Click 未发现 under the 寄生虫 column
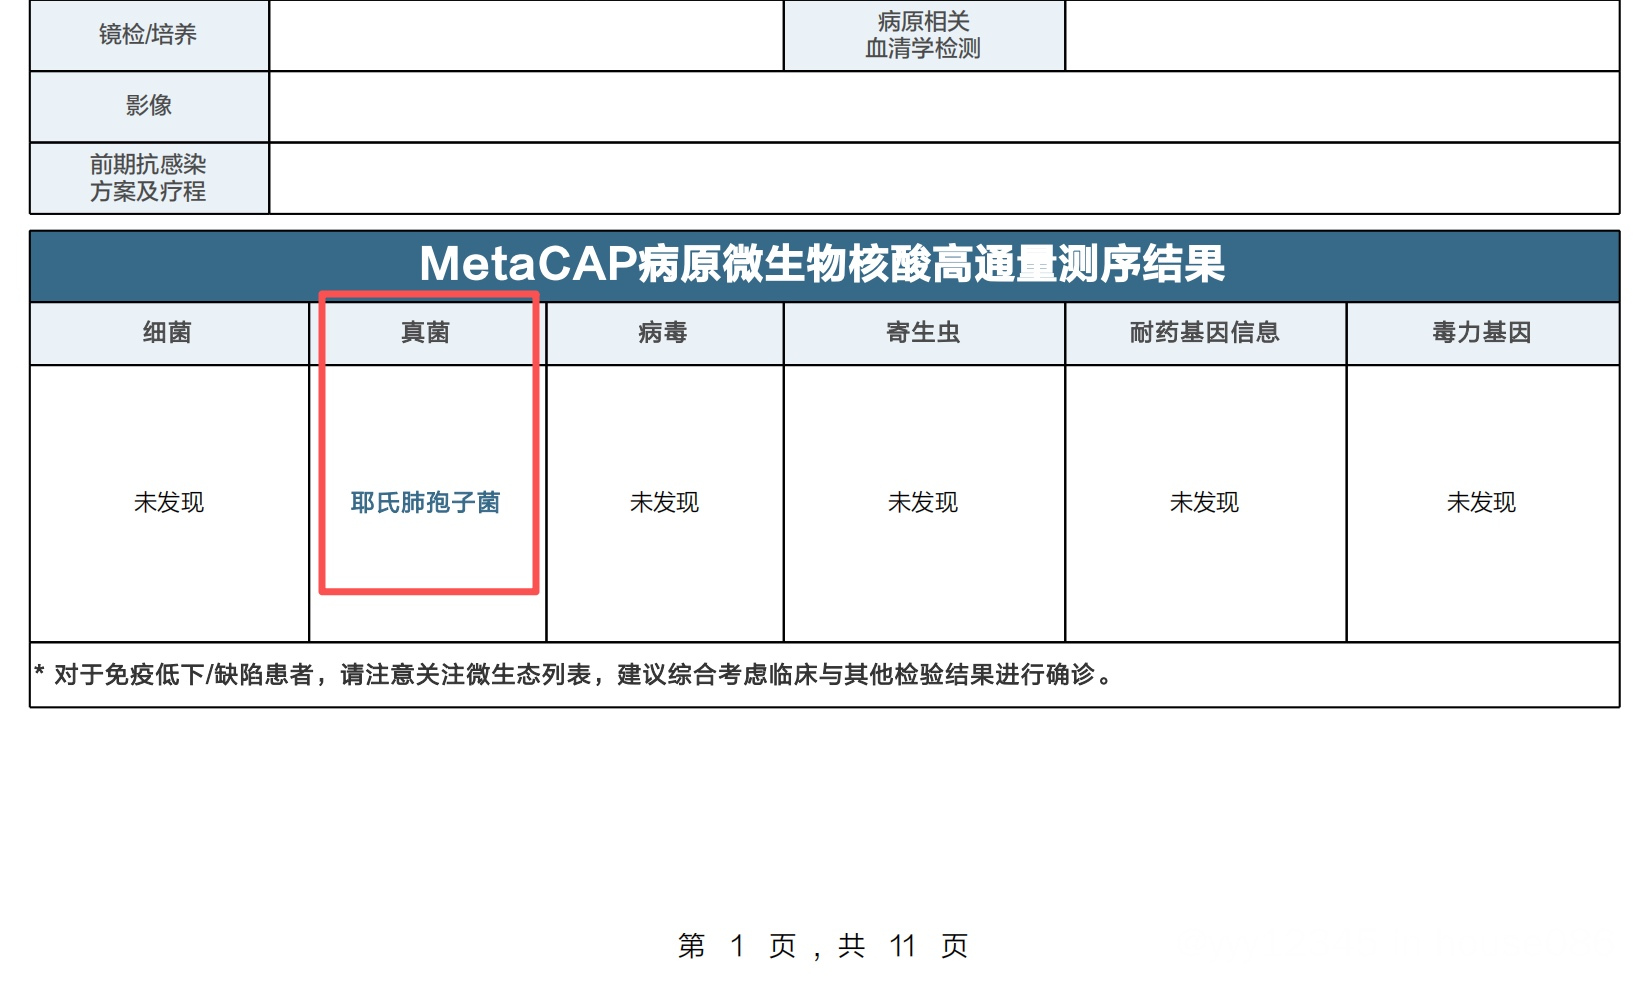The image size is (1635, 984). (923, 502)
